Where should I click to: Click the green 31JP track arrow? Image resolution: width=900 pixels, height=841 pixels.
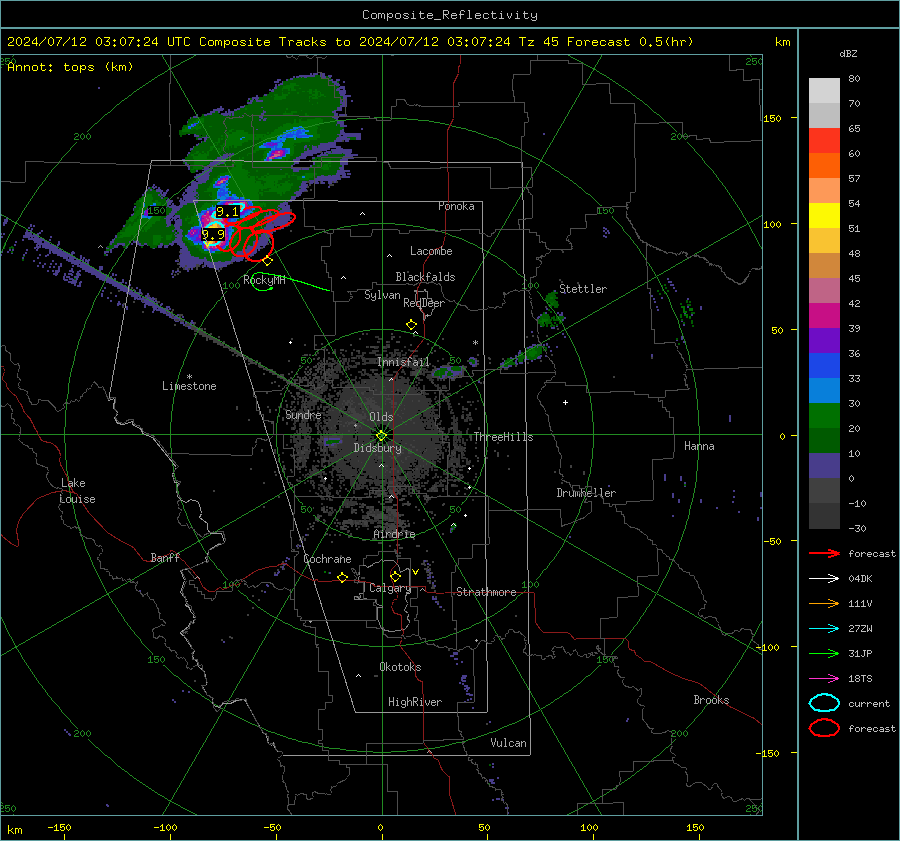pyautogui.click(x=824, y=653)
